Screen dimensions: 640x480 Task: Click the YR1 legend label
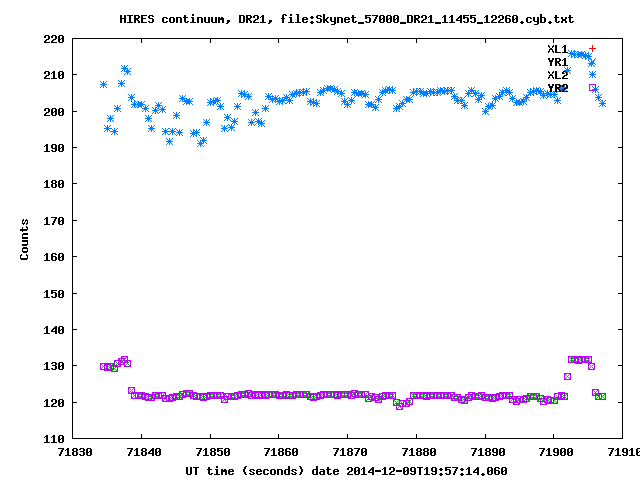[558, 62]
